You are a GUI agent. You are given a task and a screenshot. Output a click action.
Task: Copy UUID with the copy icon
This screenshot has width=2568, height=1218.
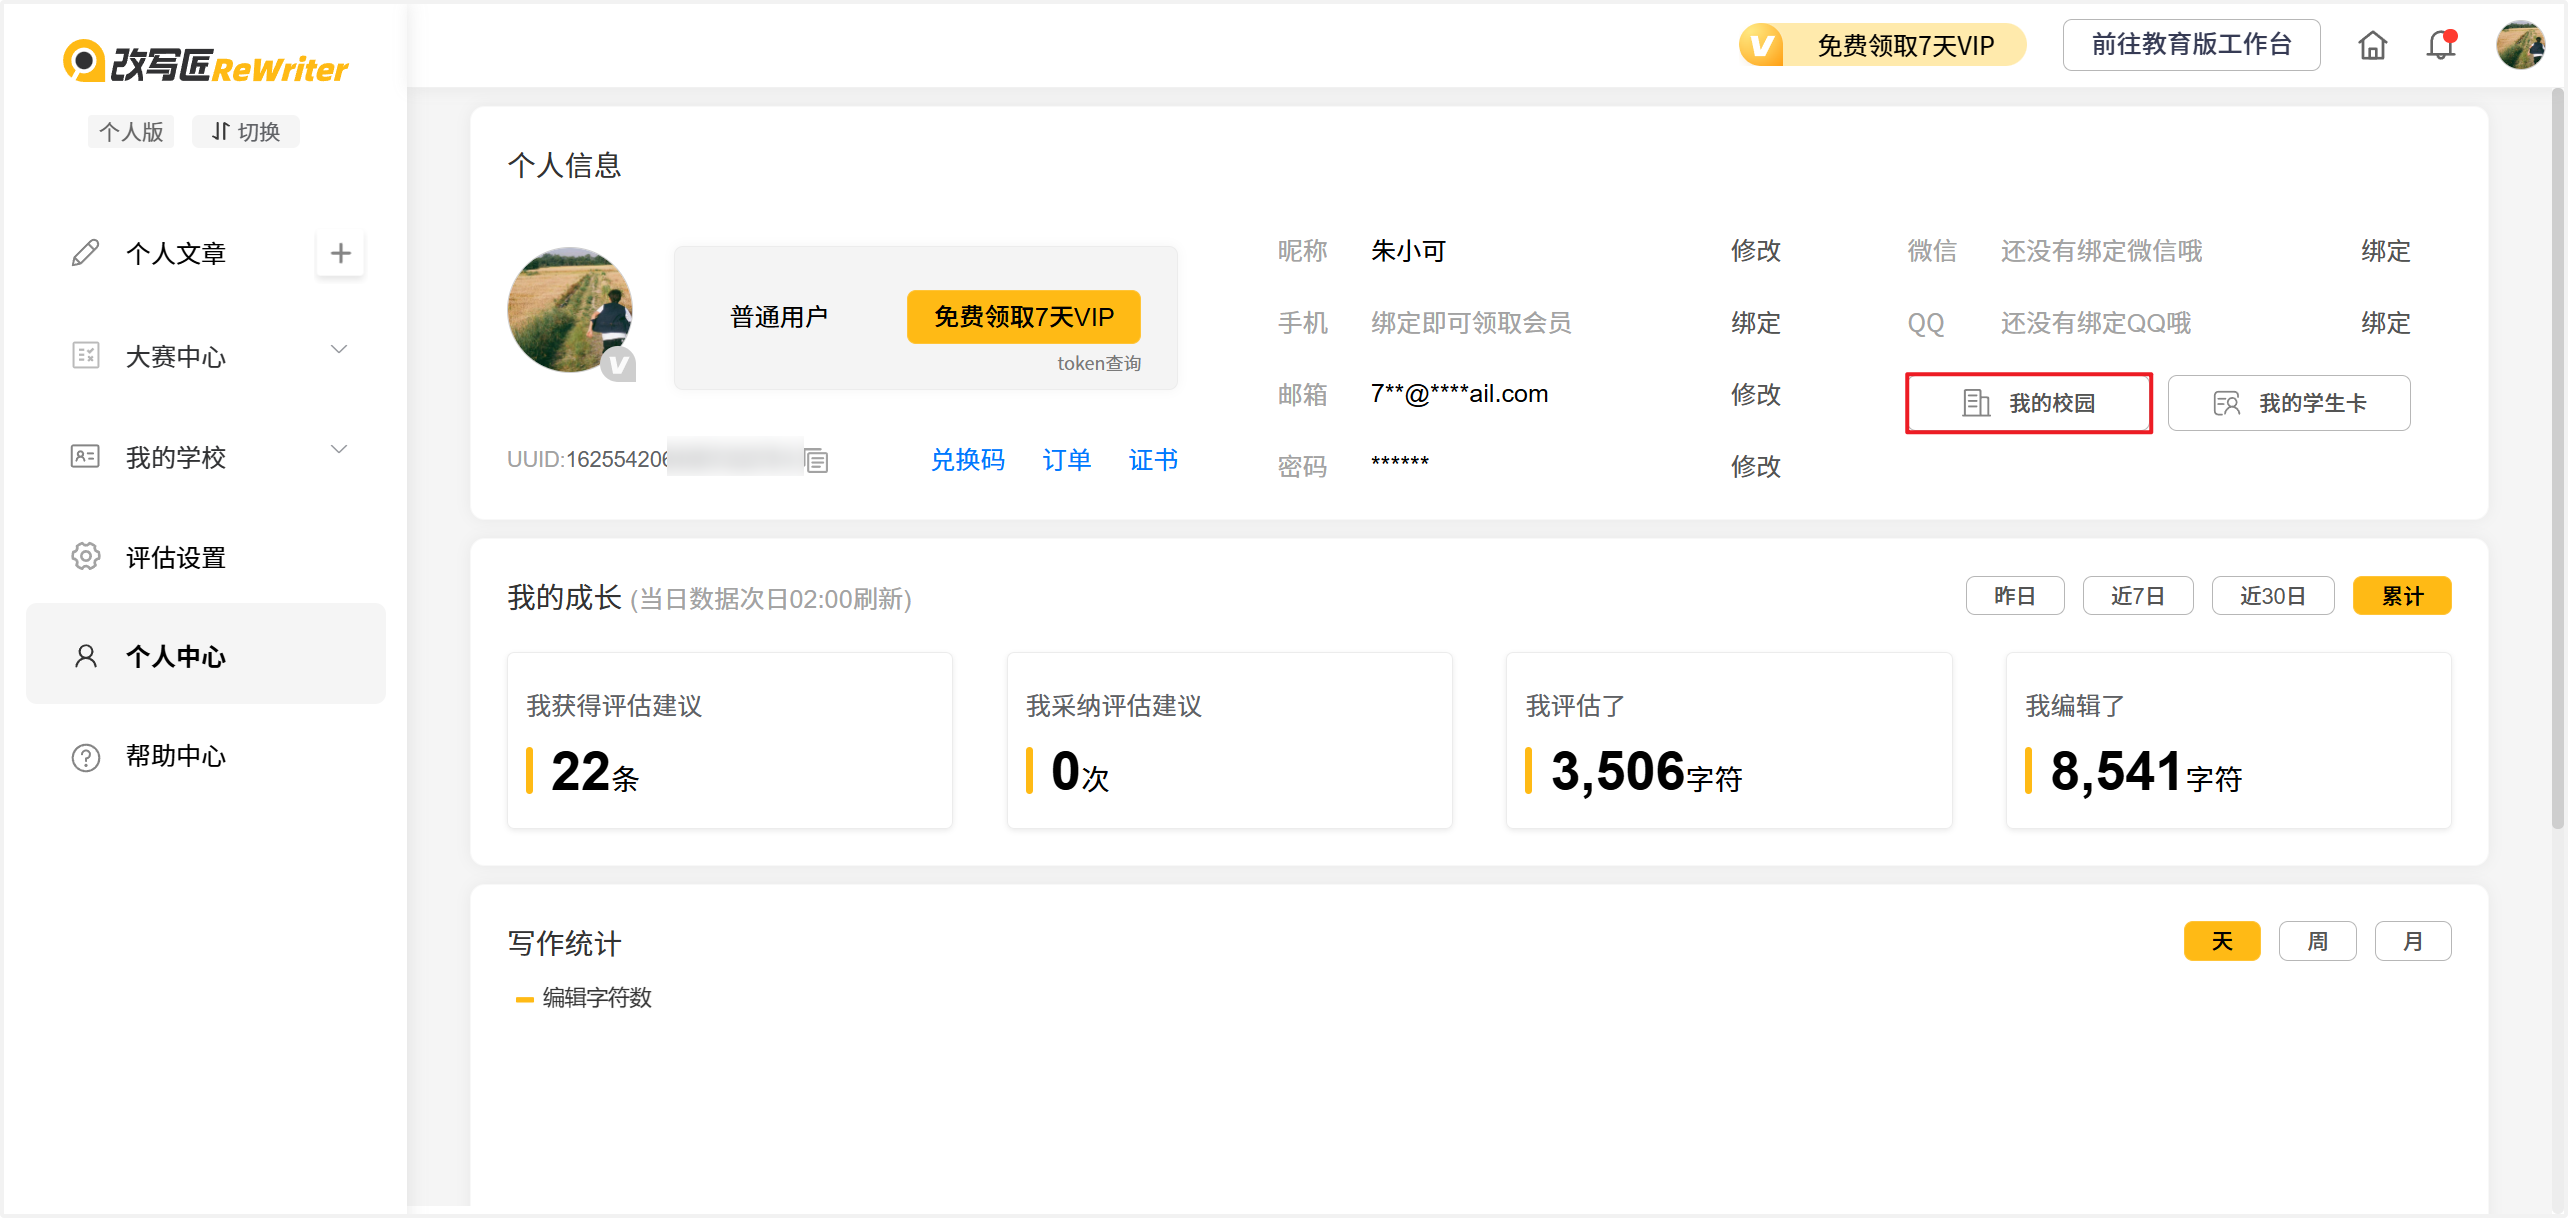click(817, 460)
